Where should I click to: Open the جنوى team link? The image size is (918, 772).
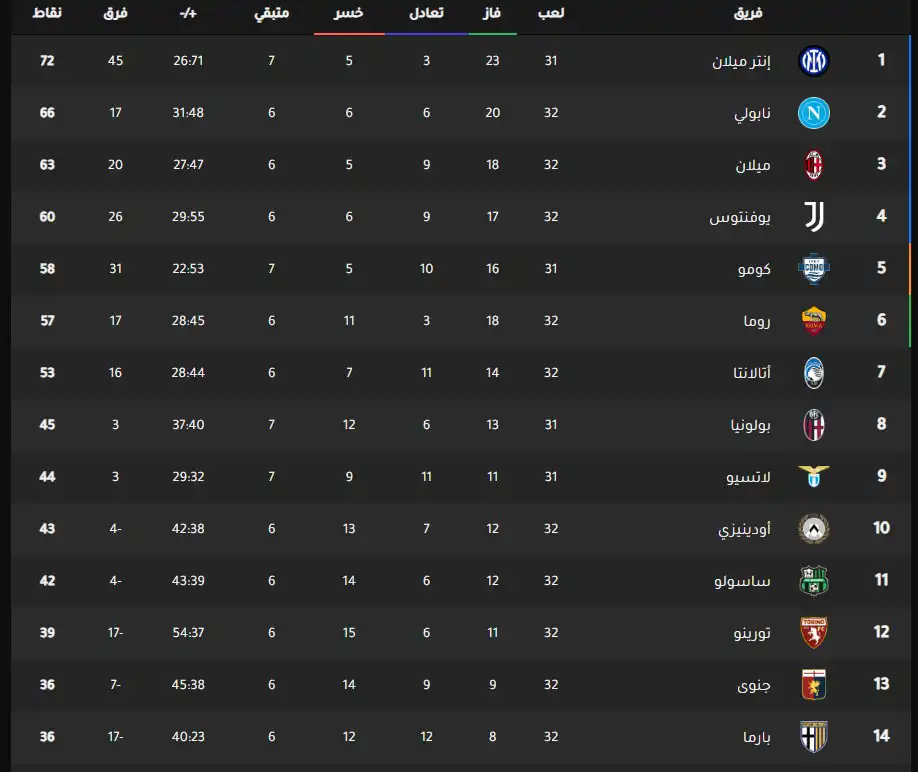click(757, 685)
